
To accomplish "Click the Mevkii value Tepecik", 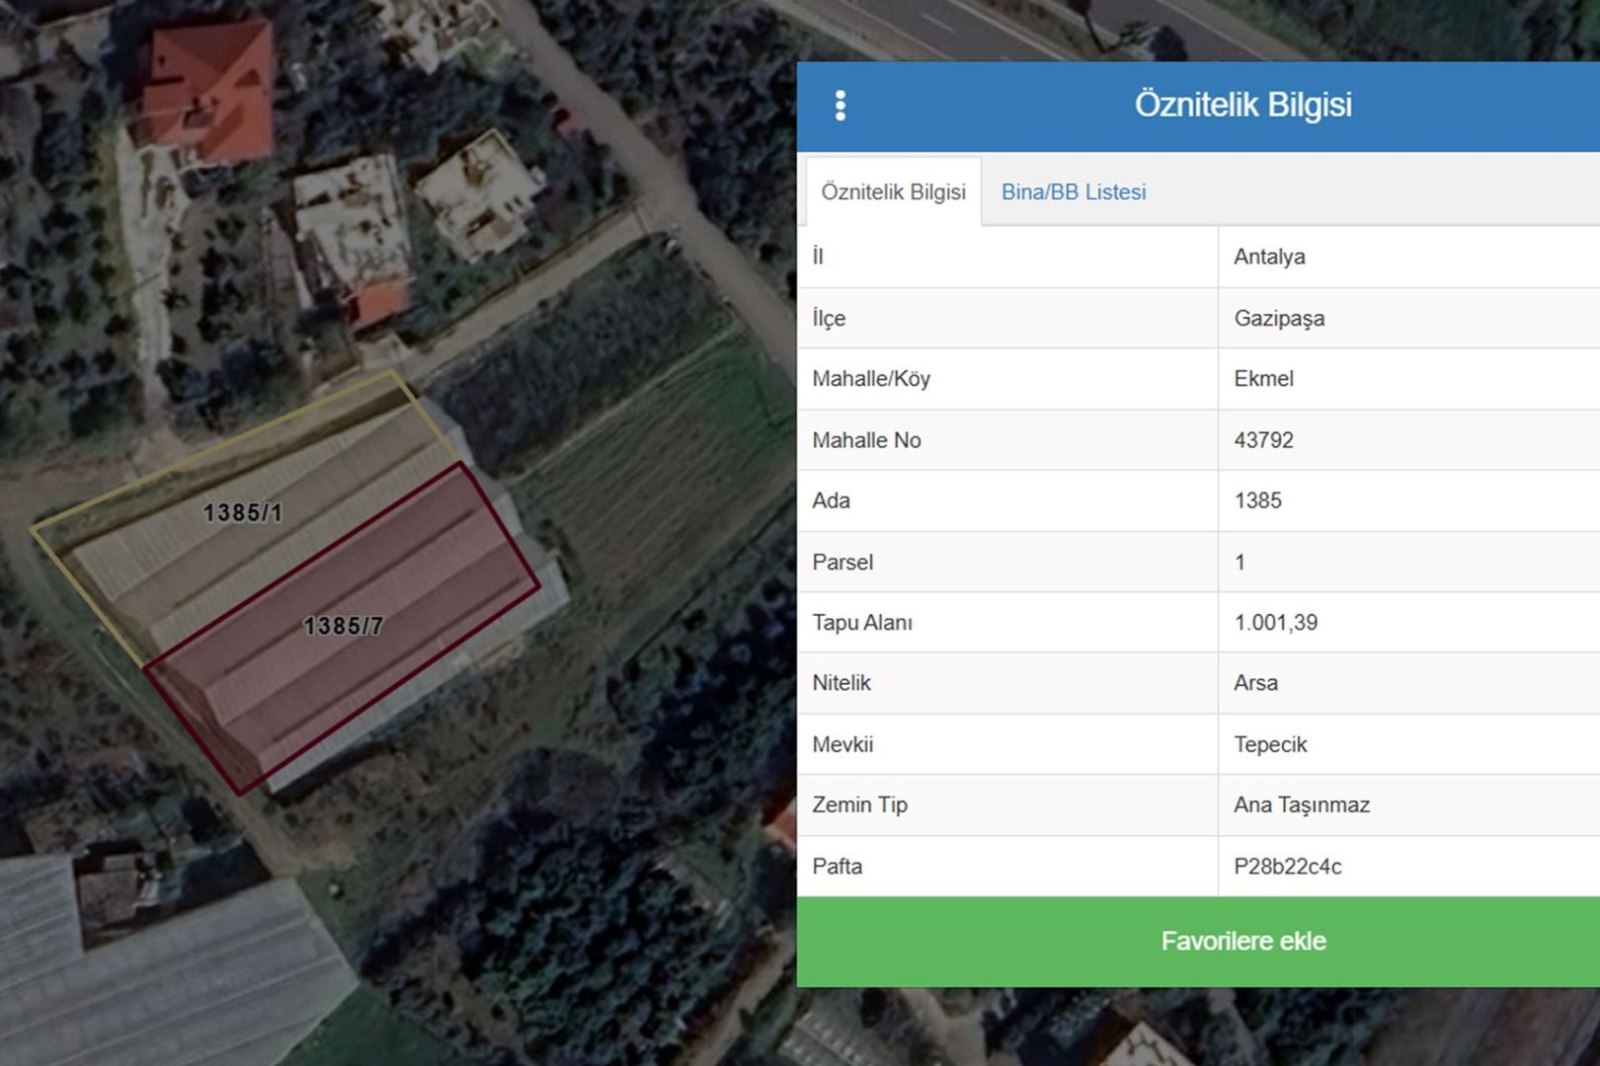I will pyautogui.click(x=1270, y=745).
